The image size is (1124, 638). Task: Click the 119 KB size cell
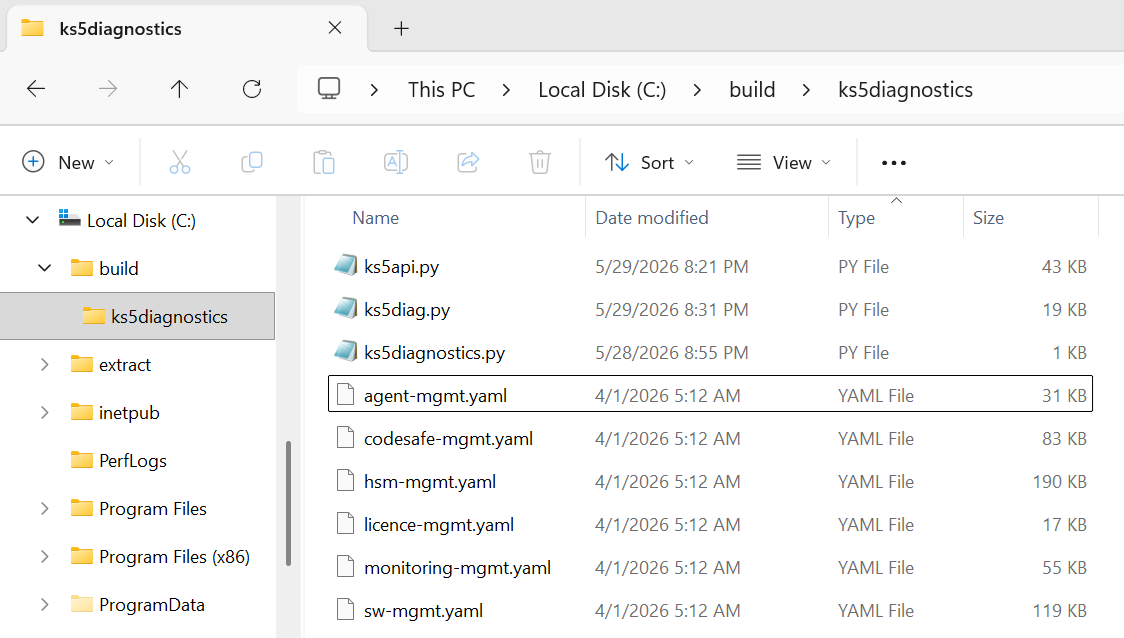click(1059, 611)
